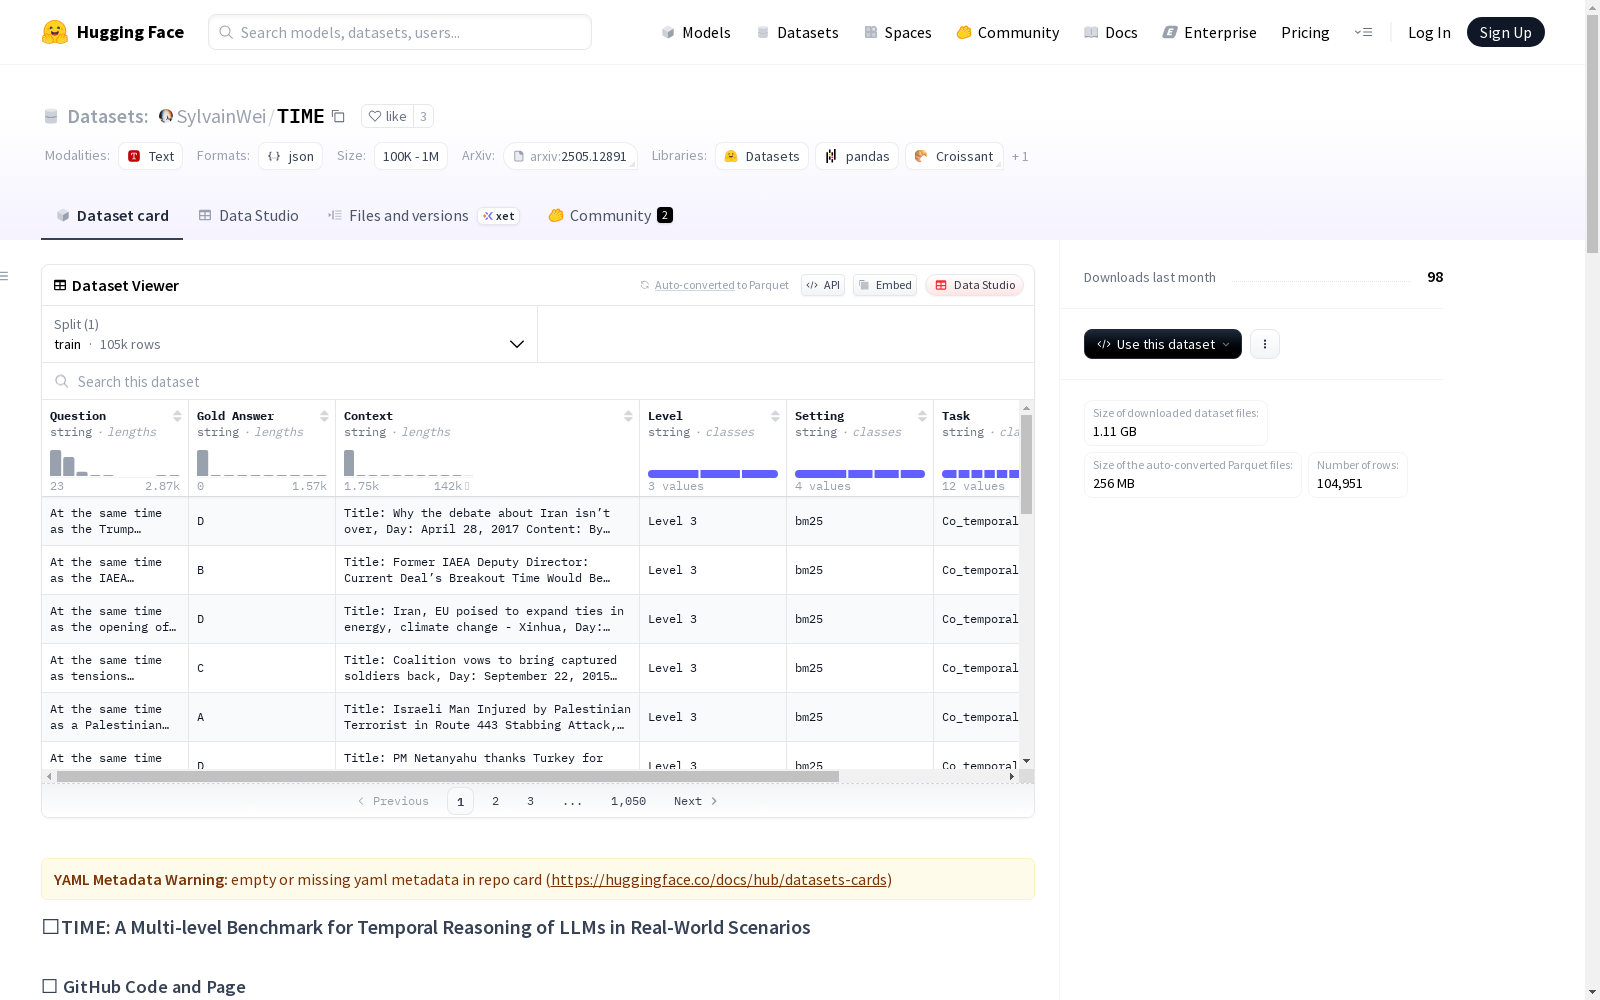Click the Embed button
This screenshot has width=1600, height=1000.
(885, 285)
